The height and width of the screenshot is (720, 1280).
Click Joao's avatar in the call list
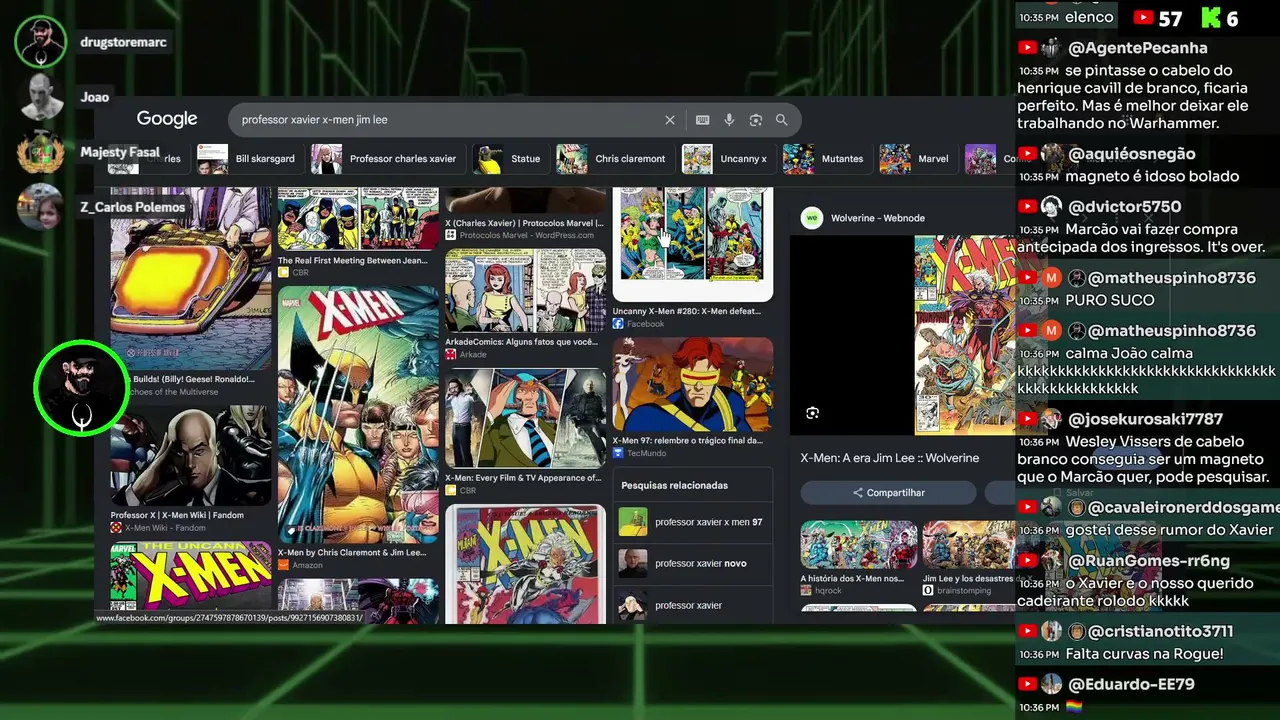click(x=41, y=97)
